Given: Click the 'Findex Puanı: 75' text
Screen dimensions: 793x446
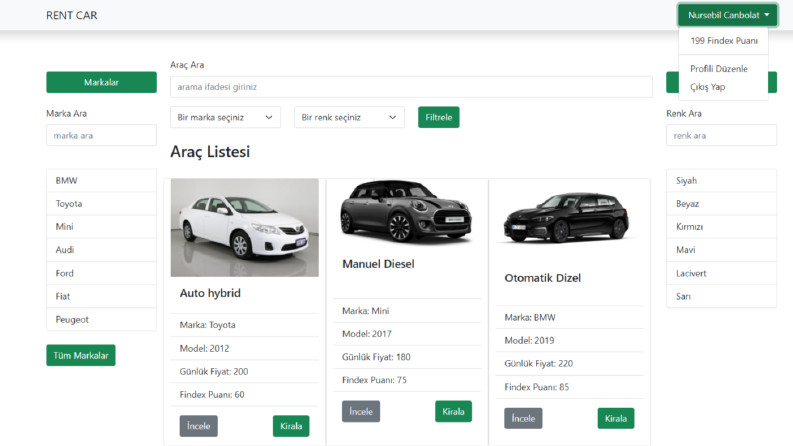Looking at the screenshot, I should (374, 380).
